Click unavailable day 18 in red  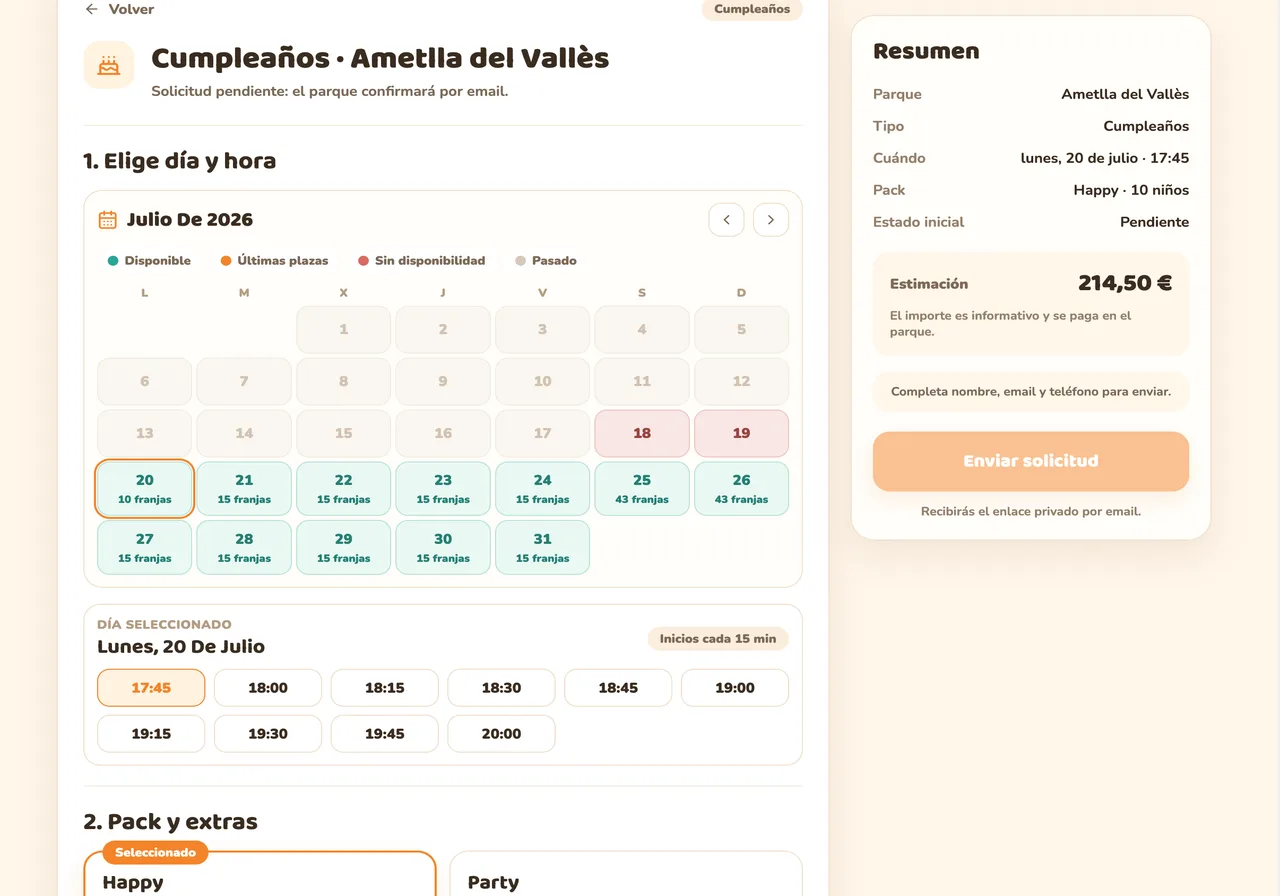[642, 433]
